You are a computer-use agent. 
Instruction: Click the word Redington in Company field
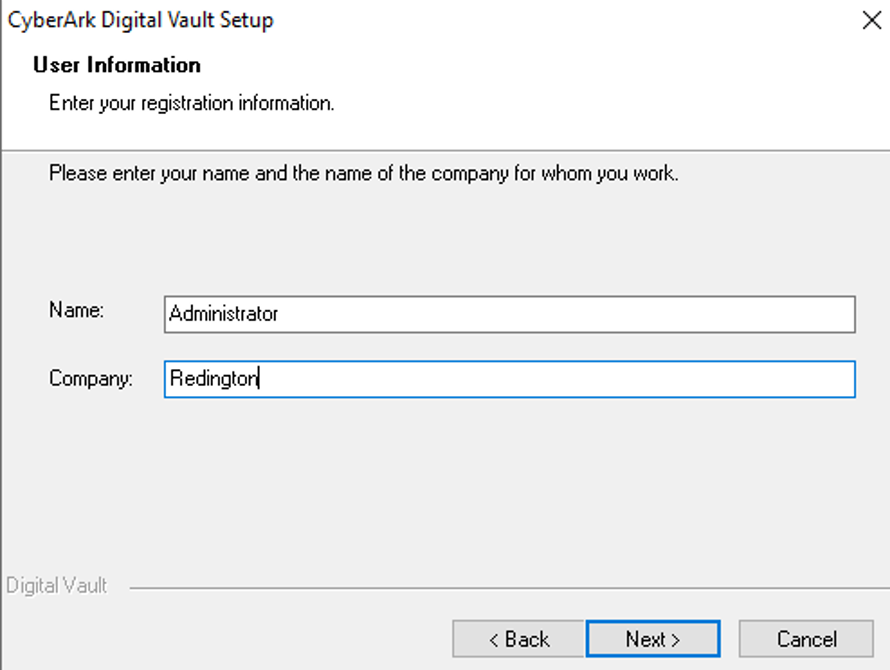point(213,379)
